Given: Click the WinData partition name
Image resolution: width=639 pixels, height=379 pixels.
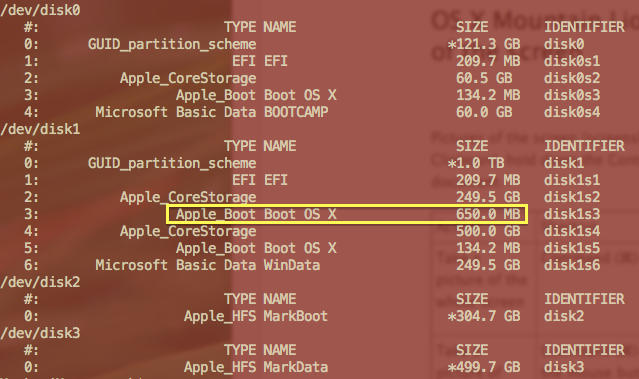Looking at the screenshot, I should pos(292,265).
